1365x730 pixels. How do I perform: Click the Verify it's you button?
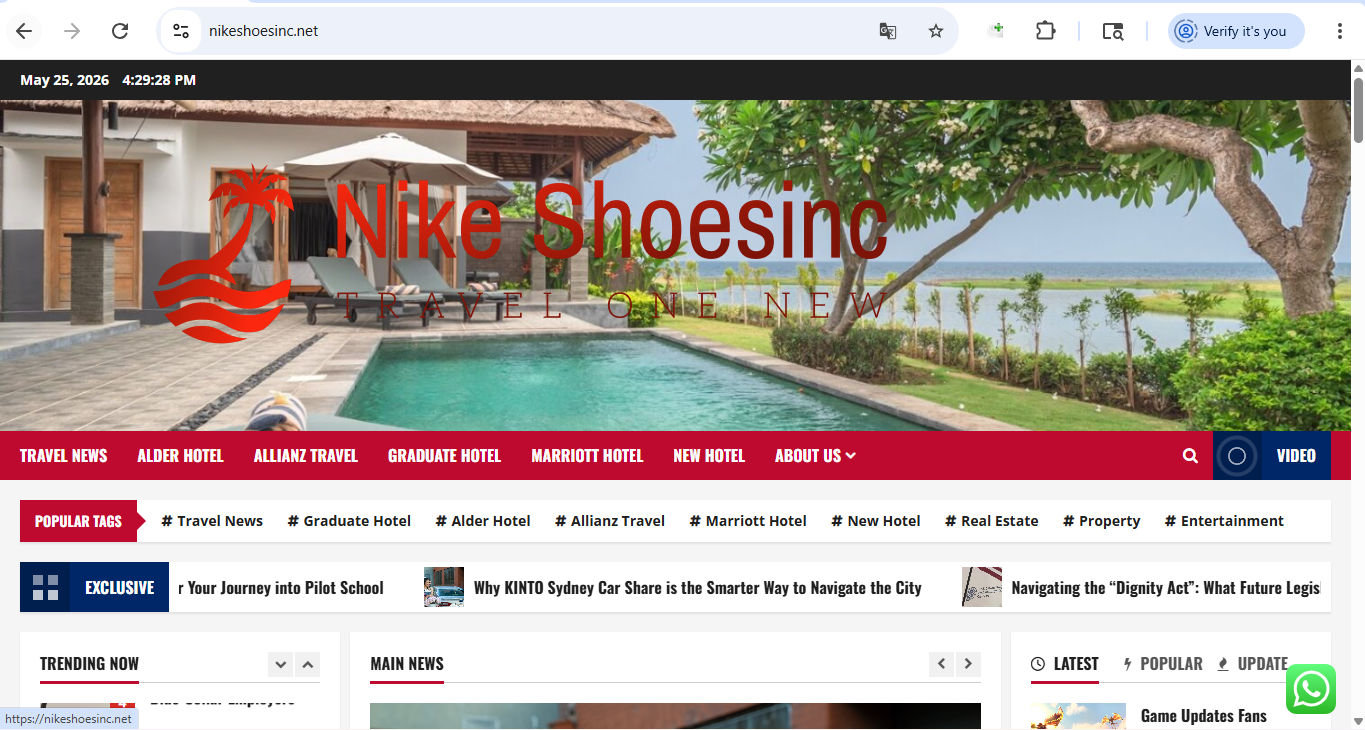(x=1237, y=31)
